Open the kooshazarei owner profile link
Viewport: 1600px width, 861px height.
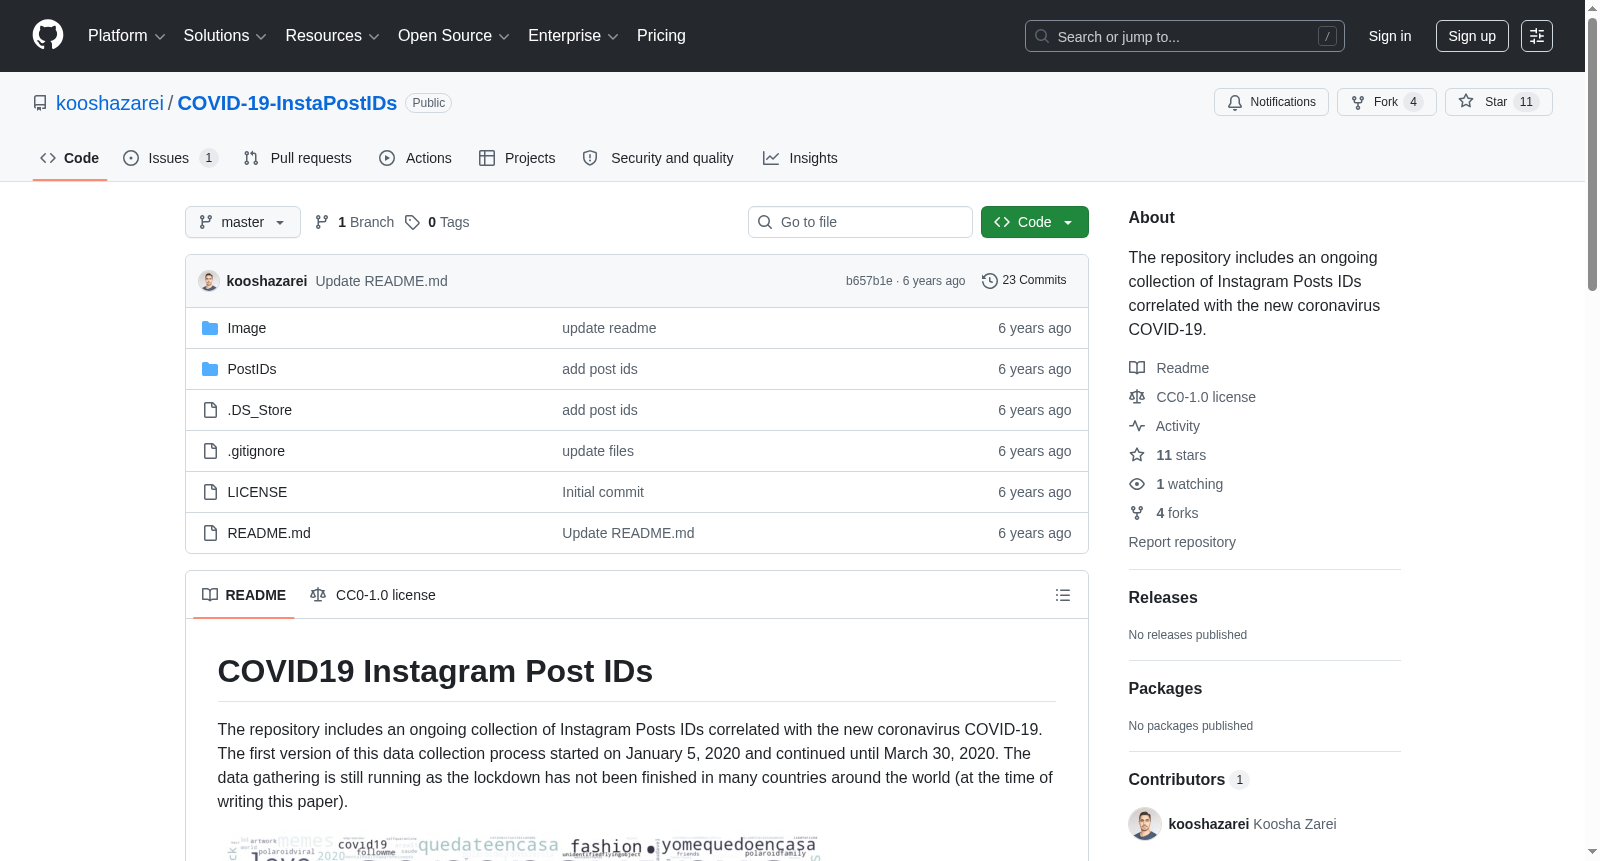click(x=110, y=103)
